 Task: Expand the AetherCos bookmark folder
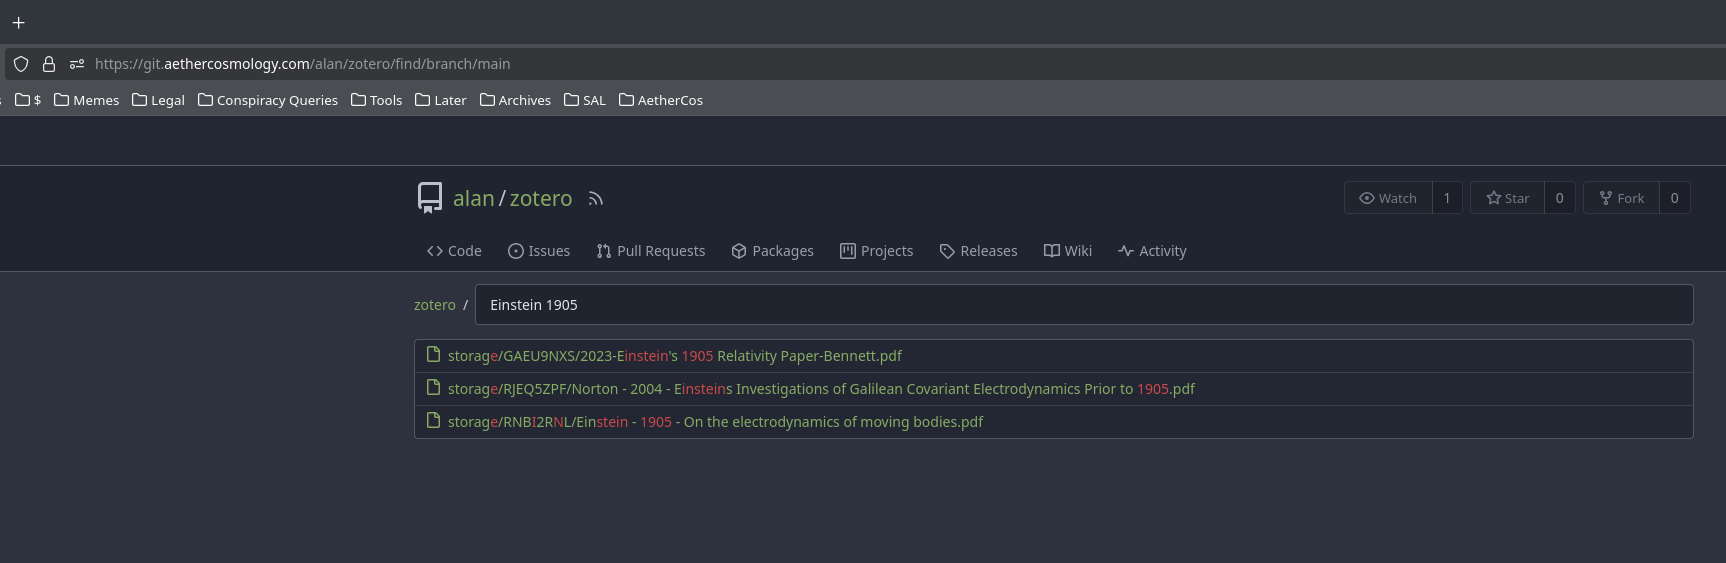point(661,100)
